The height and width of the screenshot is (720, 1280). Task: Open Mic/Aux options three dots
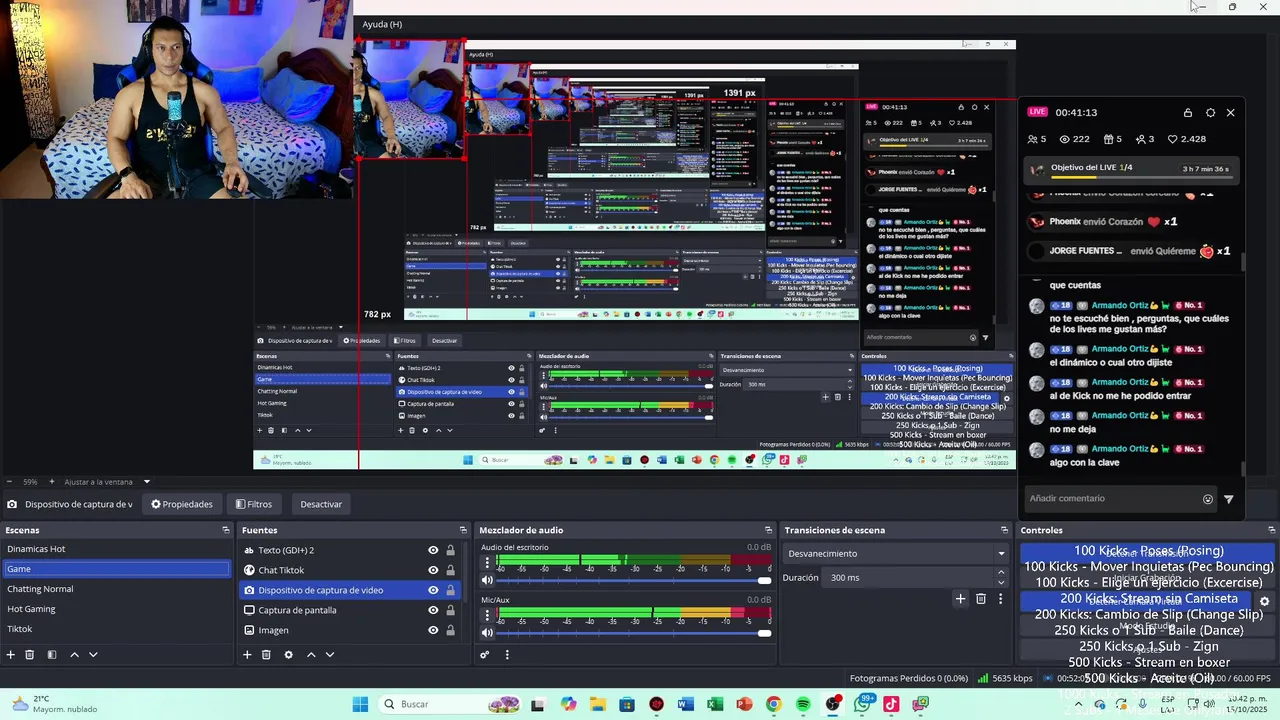pyautogui.click(x=488, y=614)
